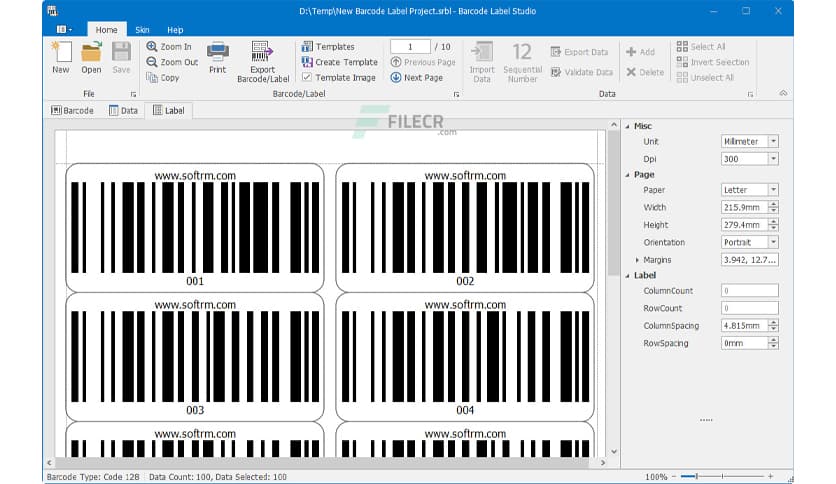
Task: Click Unselect All
Action: (x=705, y=78)
